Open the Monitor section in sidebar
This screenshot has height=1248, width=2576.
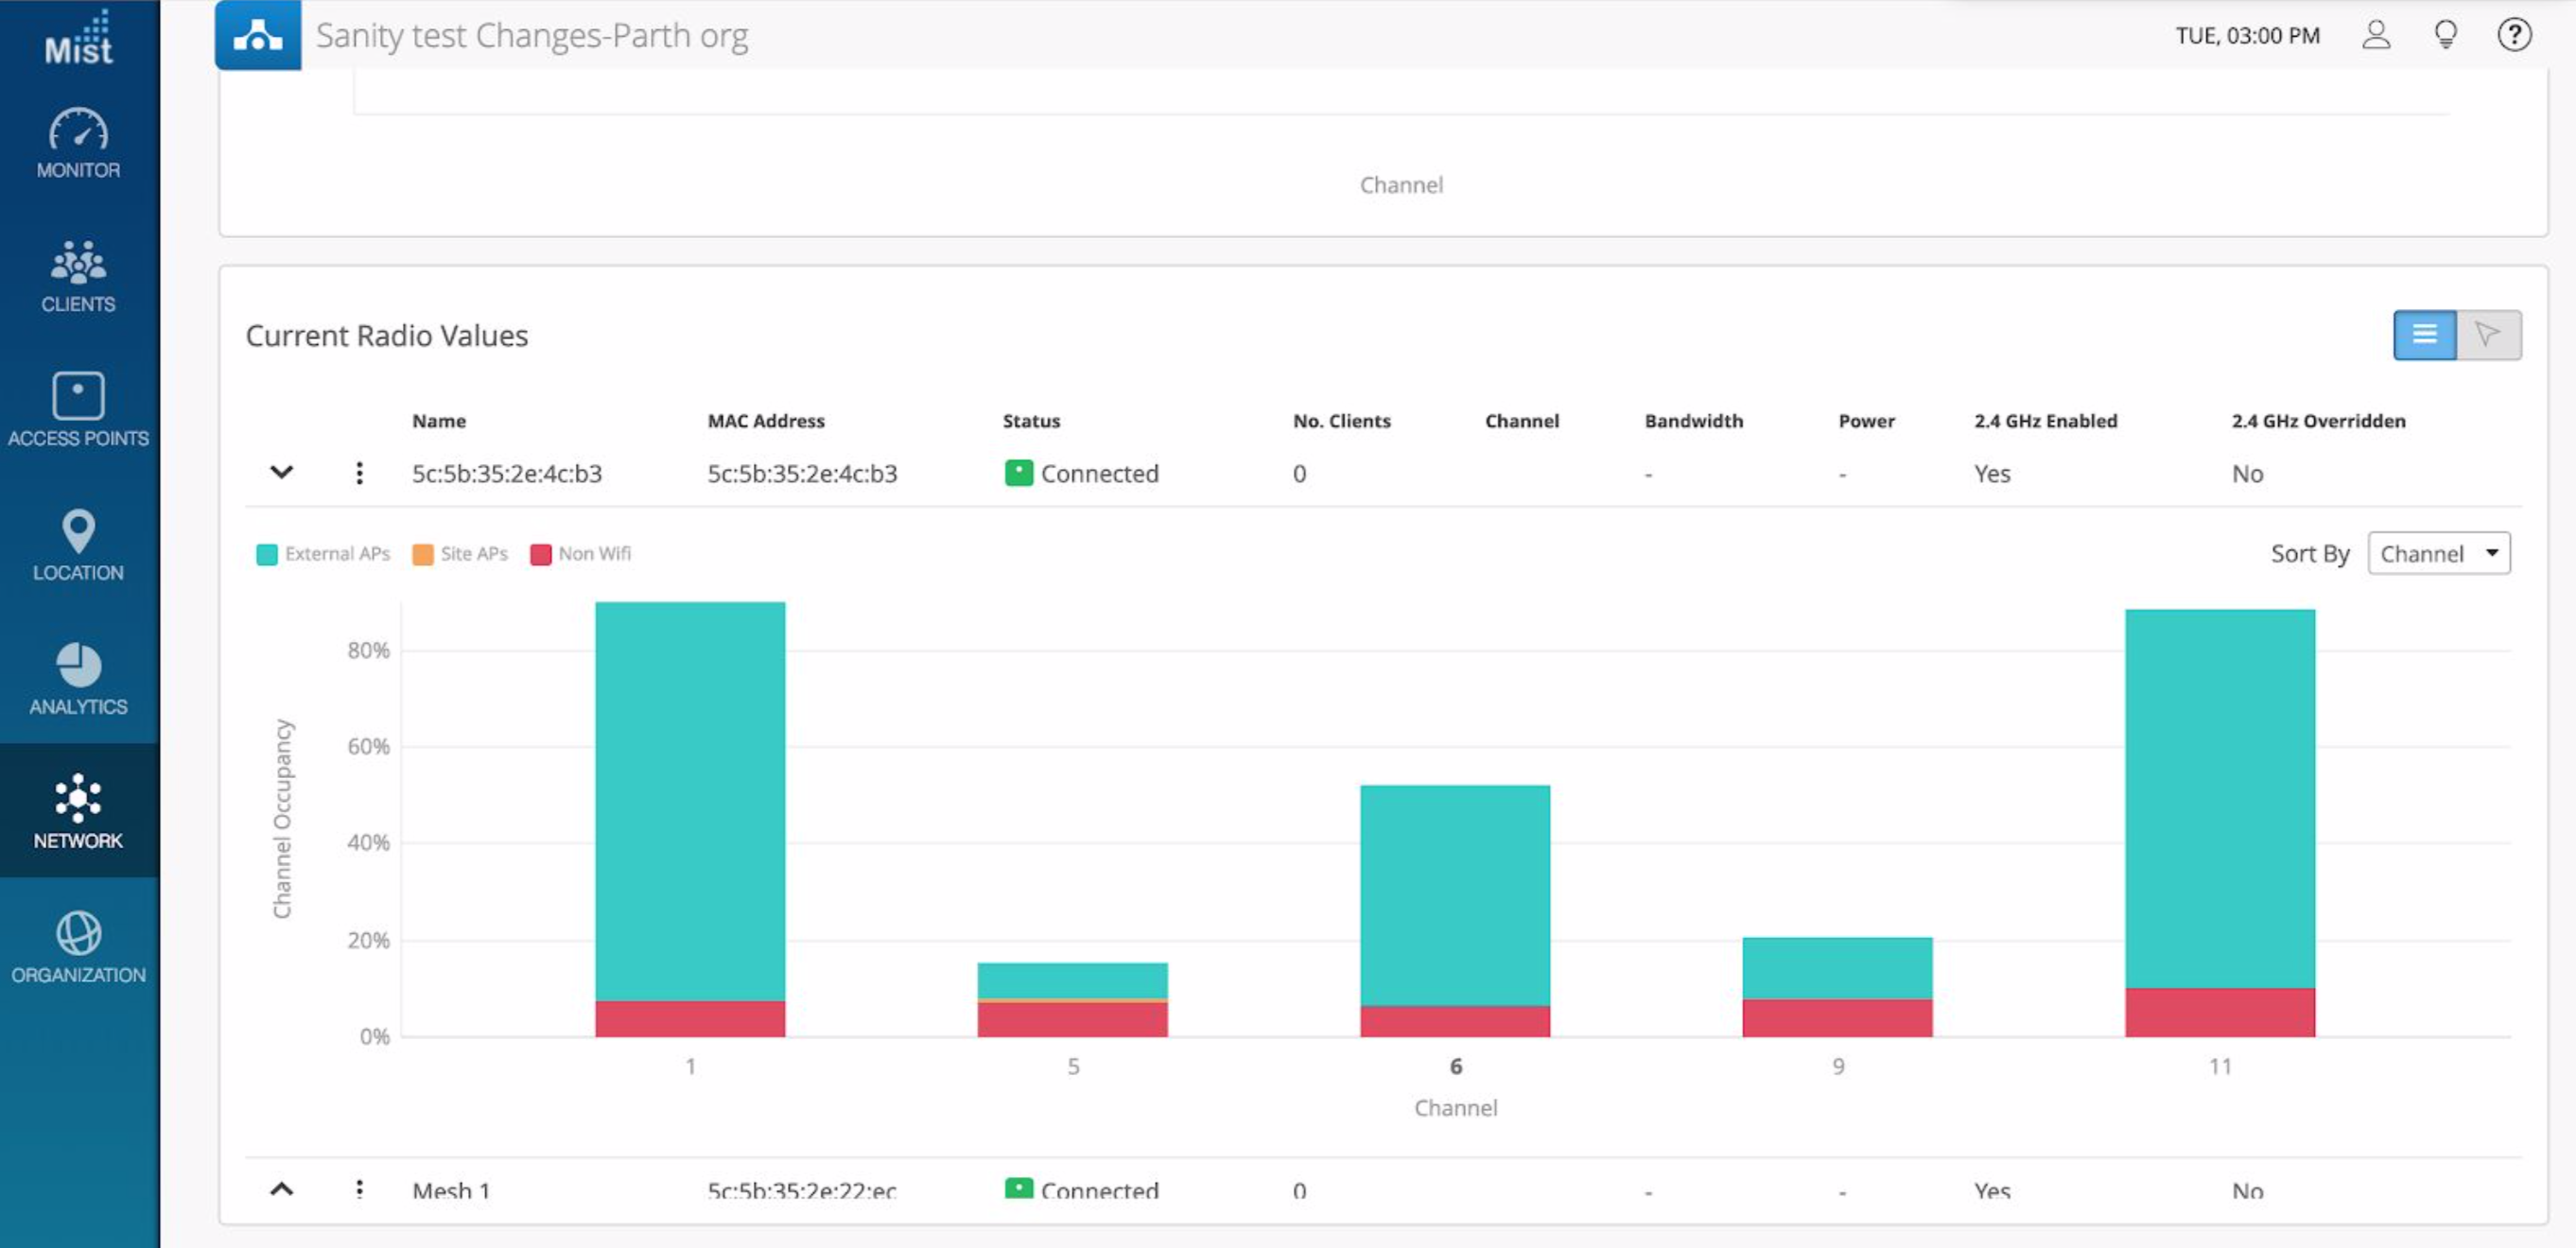[78, 144]
